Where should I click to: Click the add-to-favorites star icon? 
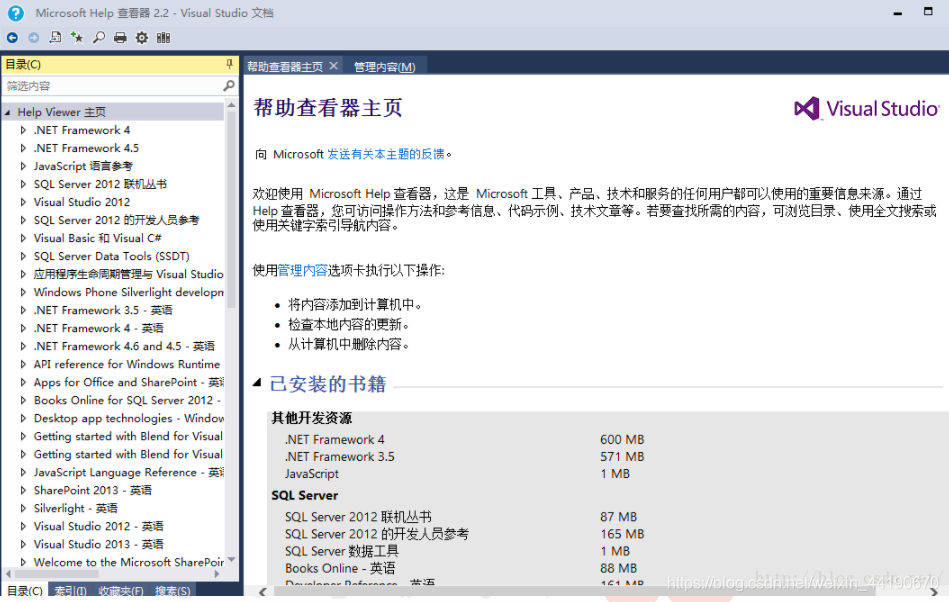[76, 37]
